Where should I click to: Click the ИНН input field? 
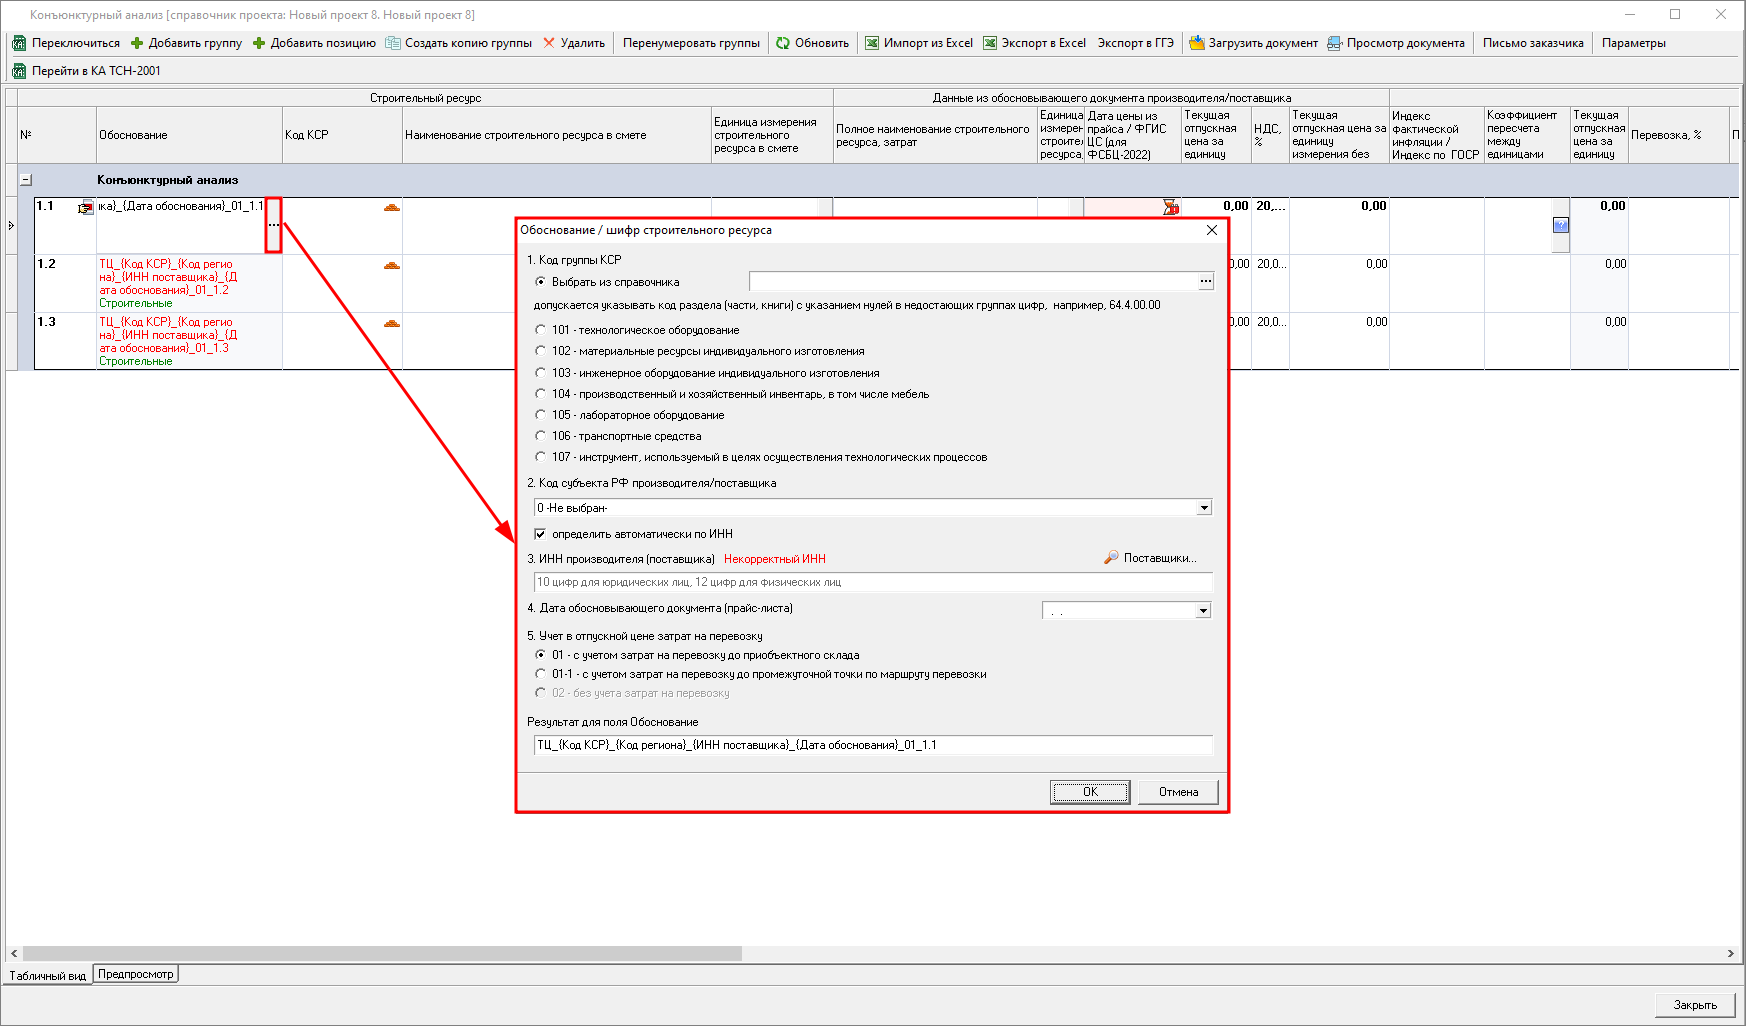coord(872,582)
